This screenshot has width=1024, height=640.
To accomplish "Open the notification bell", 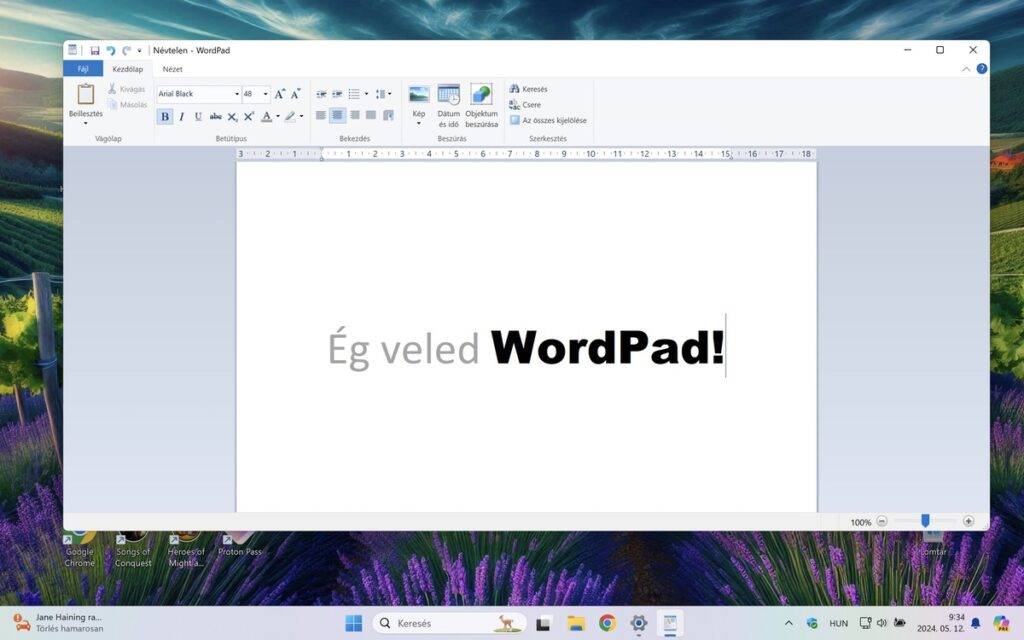I will pos(976,623).
